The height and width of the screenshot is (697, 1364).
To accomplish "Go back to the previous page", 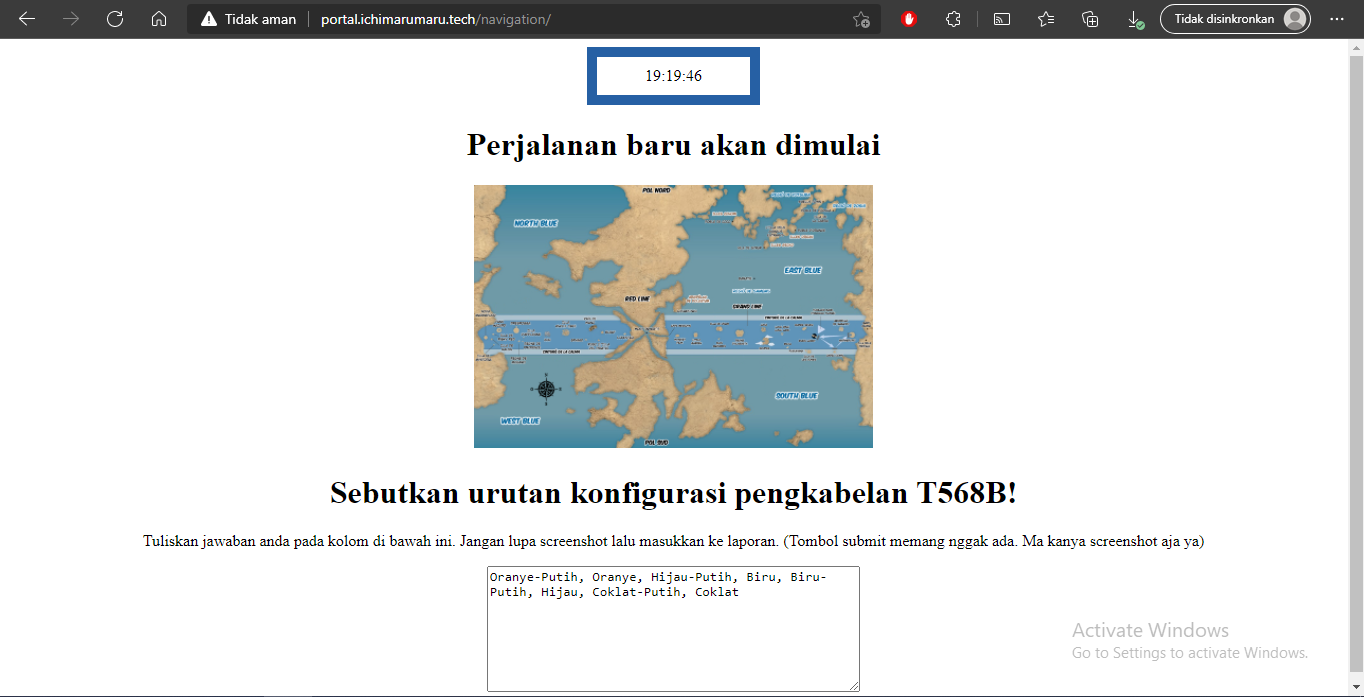I will click(27, 19).
